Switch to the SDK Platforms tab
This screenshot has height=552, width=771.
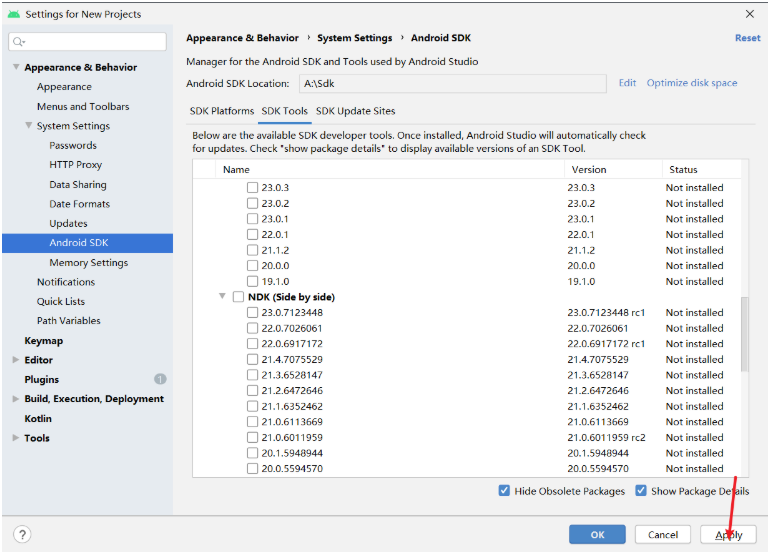222,111
